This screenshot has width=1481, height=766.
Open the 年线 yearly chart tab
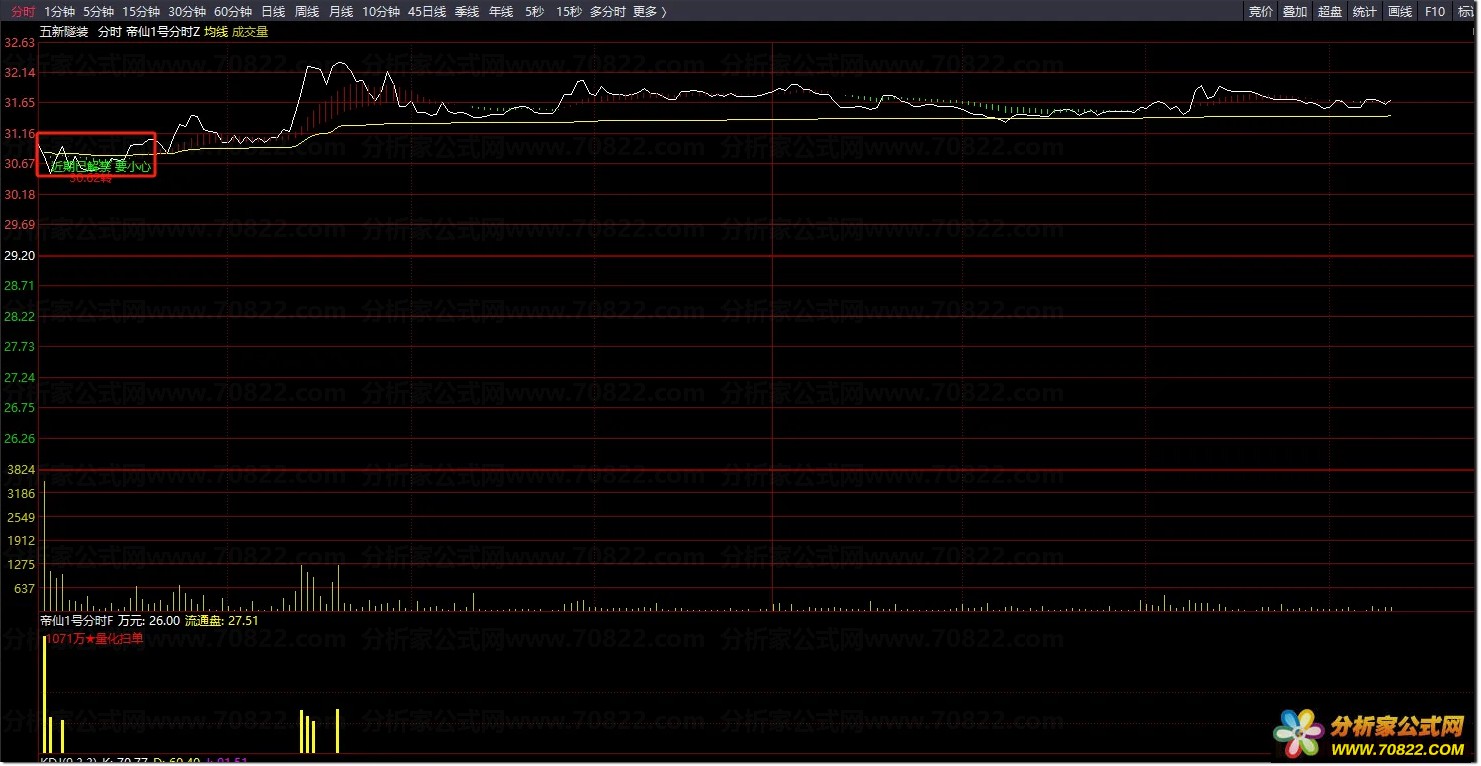(x=501, y=12)
